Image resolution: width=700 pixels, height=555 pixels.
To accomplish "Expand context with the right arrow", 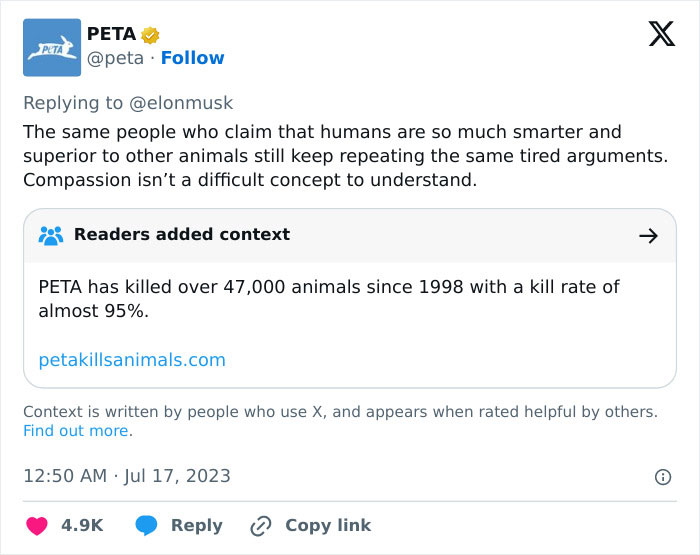I will point(648,235).
